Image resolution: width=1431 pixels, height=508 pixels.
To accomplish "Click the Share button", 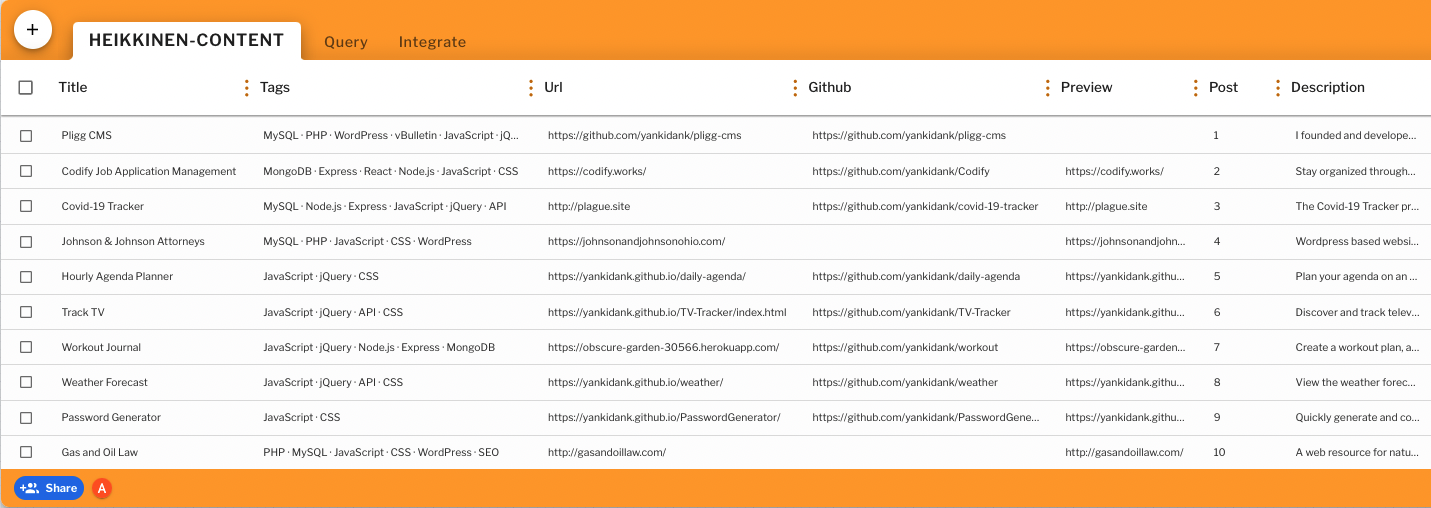I will coord(49,488).
